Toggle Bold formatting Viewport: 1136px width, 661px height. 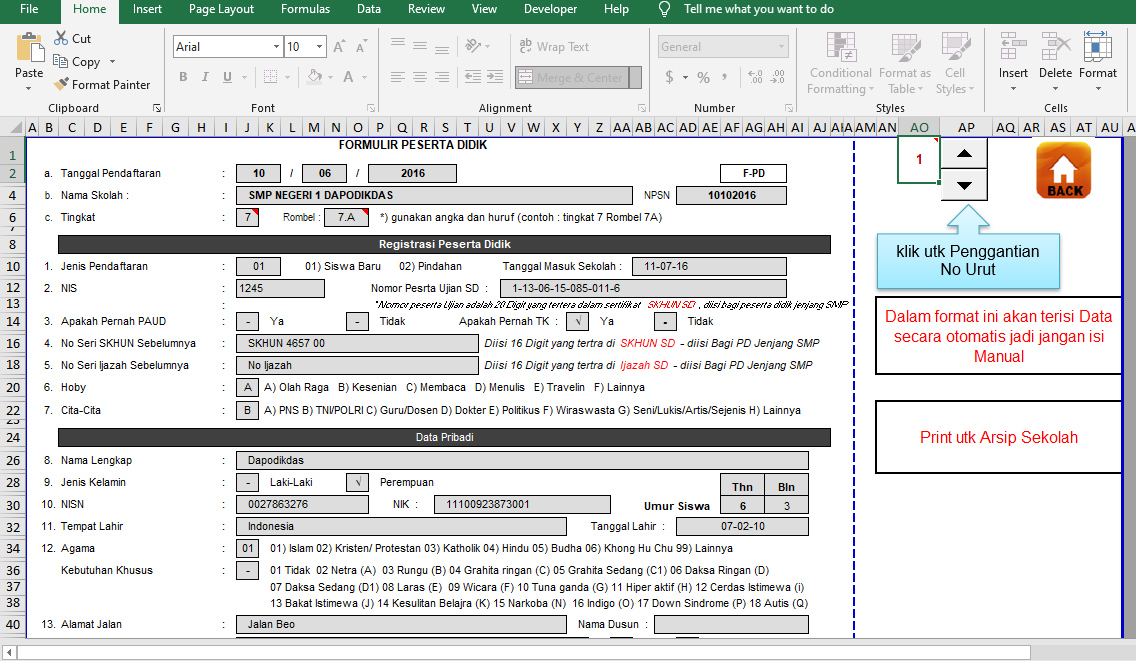[x=183, y=77]
